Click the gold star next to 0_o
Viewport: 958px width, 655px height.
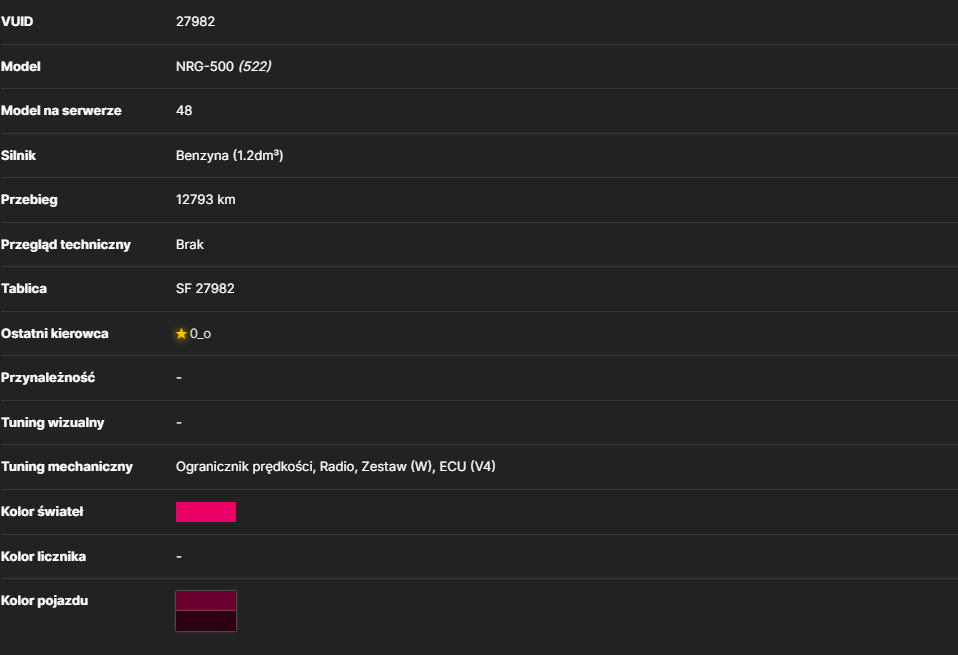(181, 334)
